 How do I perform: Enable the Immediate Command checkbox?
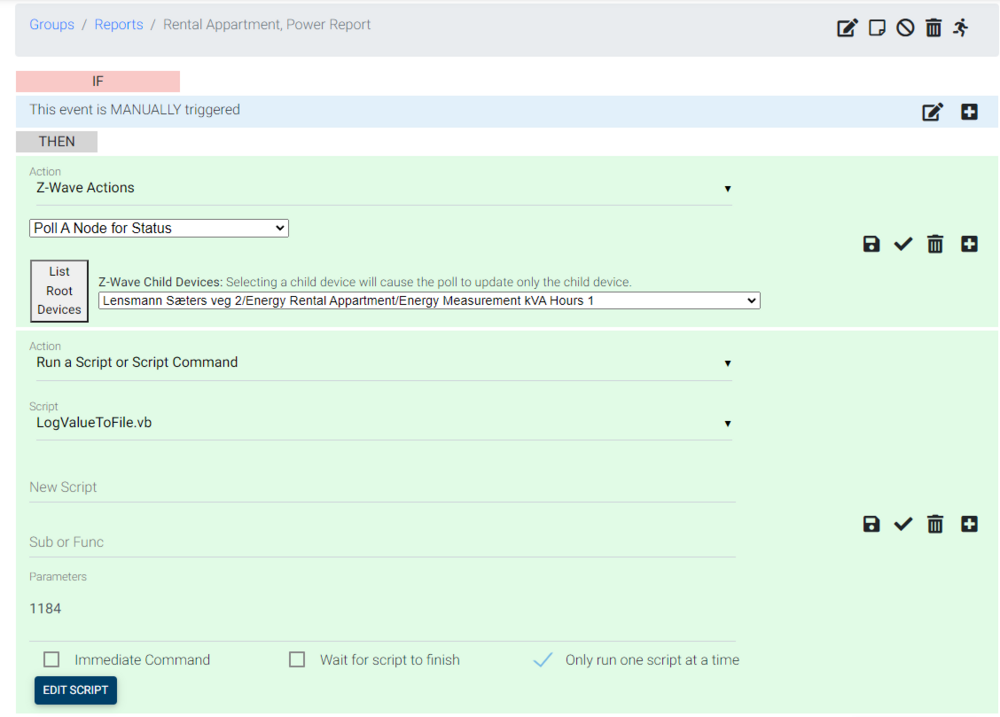52,660
